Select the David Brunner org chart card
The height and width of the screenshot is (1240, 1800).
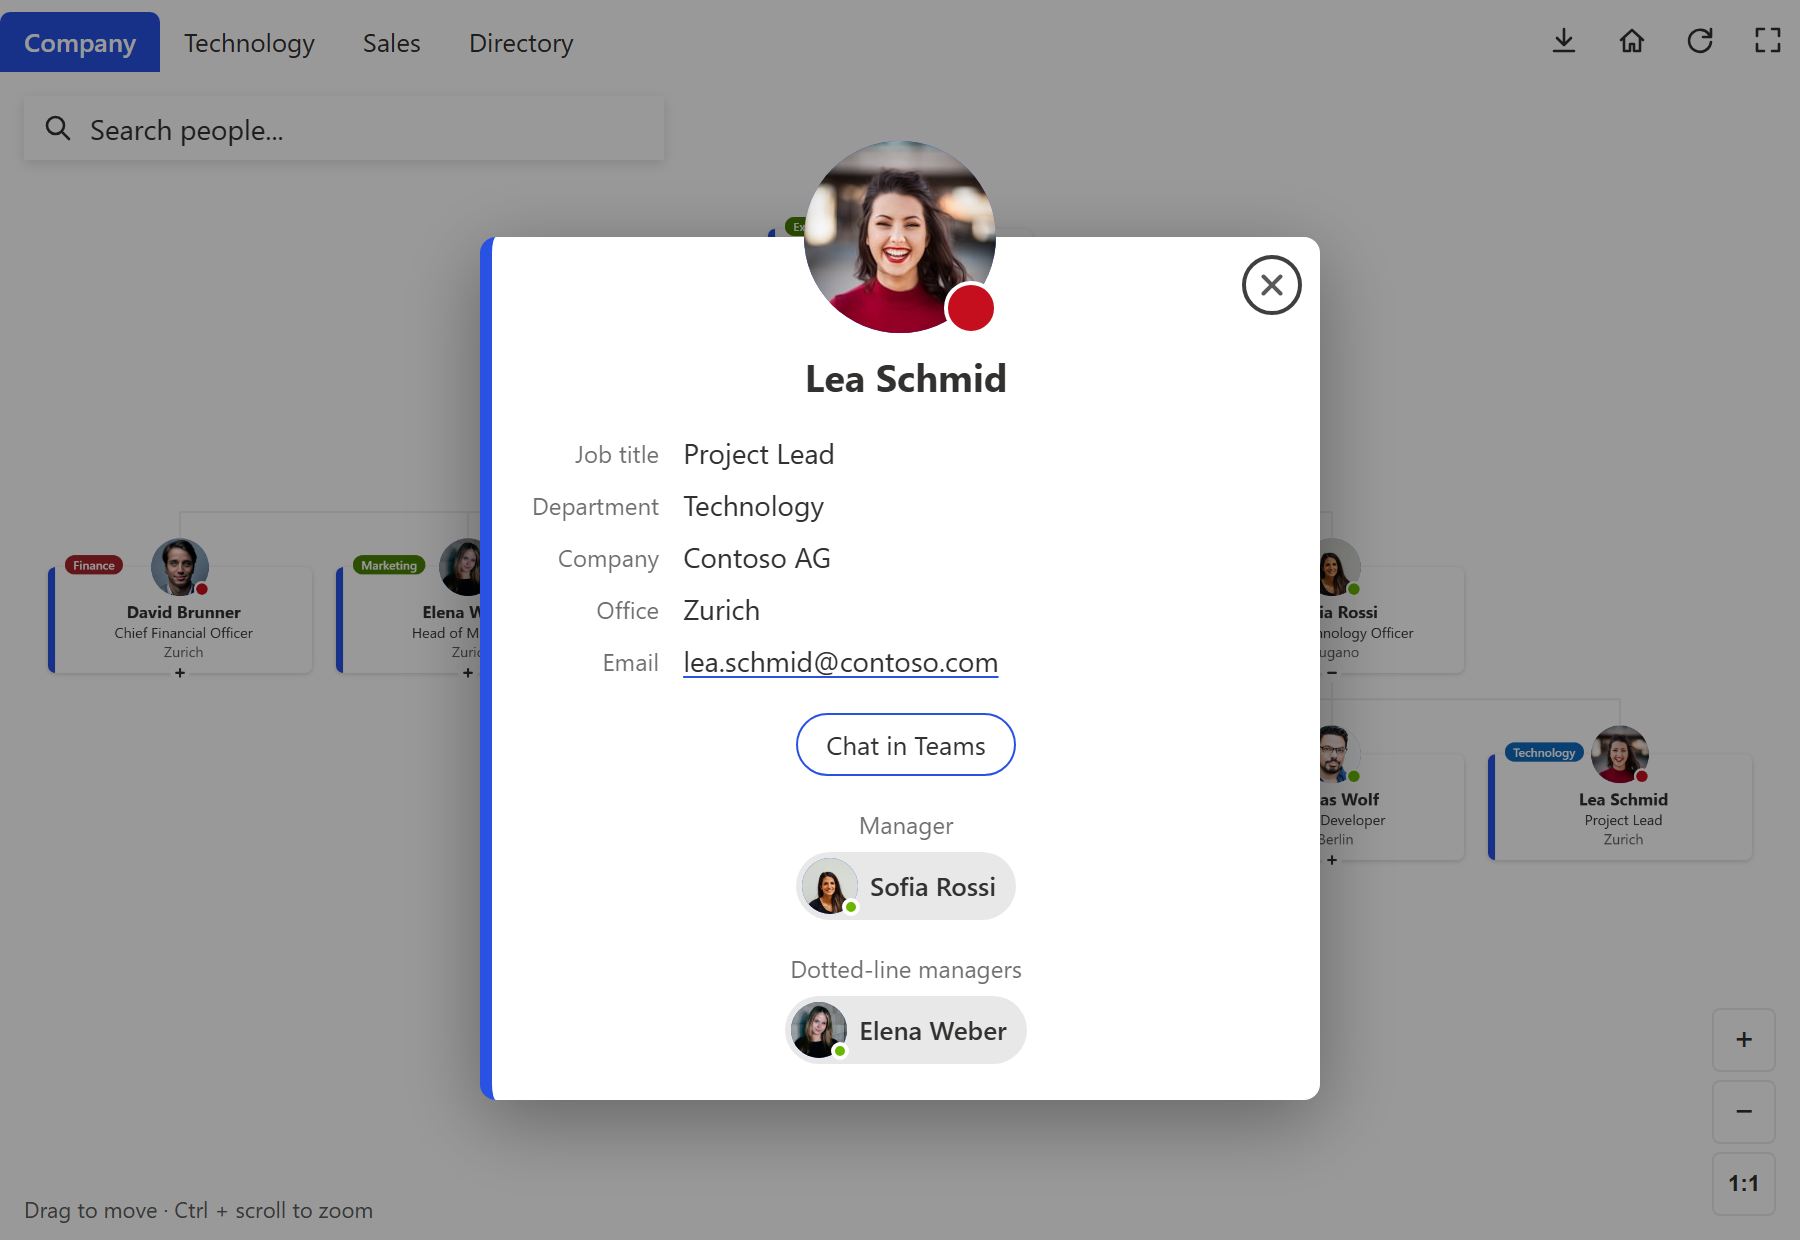[x=182, y=620]
